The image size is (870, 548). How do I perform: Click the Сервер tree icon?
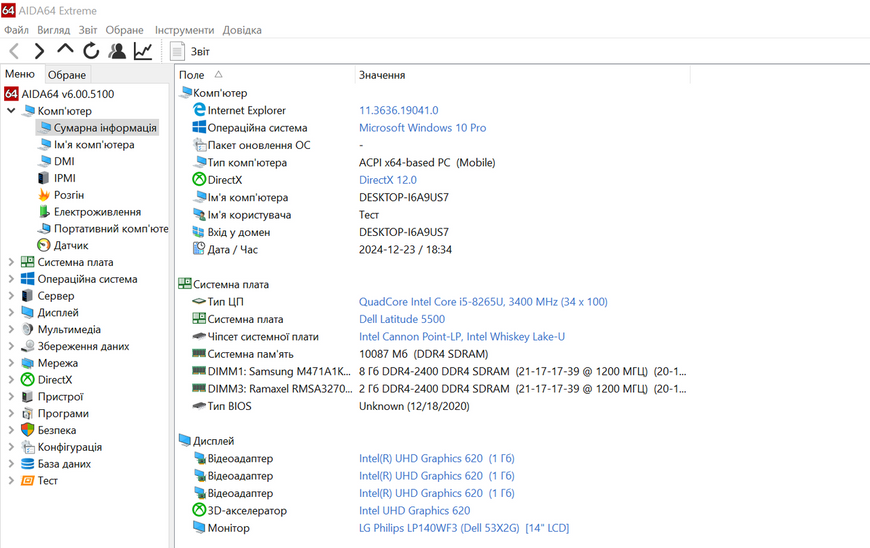point(27,296)
